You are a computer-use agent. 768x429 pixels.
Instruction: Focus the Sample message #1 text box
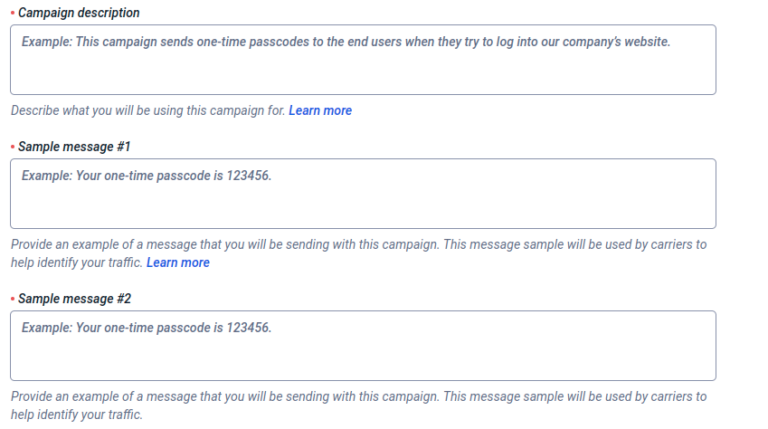pyautogui.click(x=363, y=194)
